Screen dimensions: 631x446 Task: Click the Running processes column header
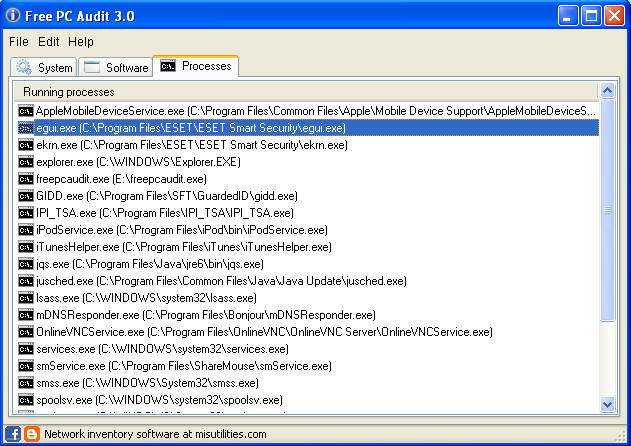point(306,92)
